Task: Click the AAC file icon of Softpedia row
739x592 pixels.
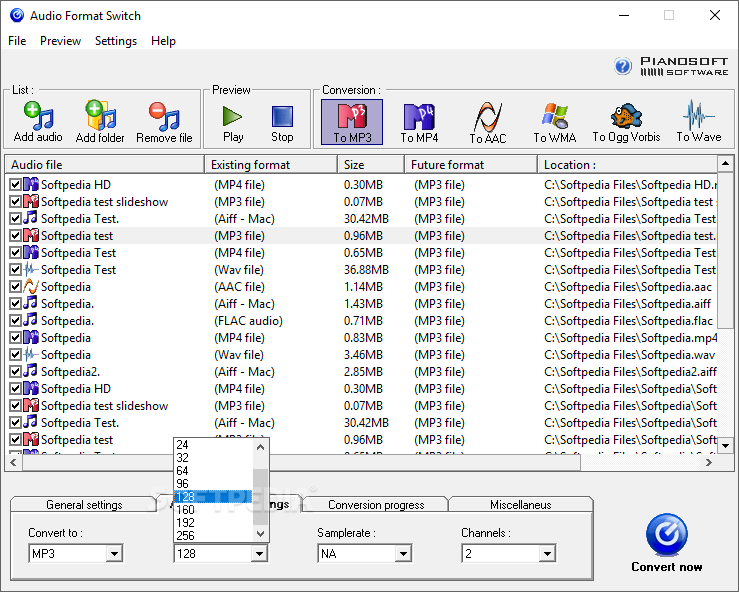Action: click(x=31, y=286)
